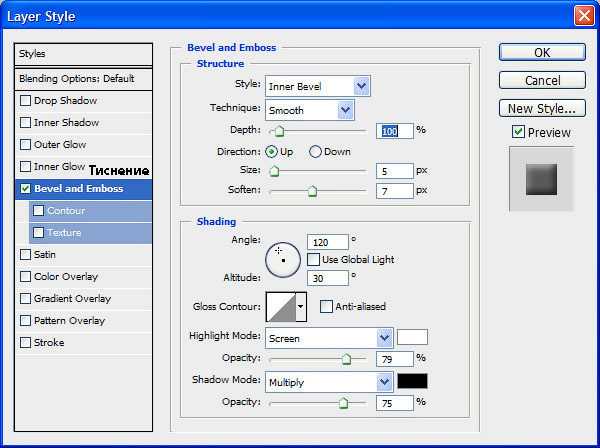
Task: Enable the Texture checkbox
Action: [x=39, y=232]
